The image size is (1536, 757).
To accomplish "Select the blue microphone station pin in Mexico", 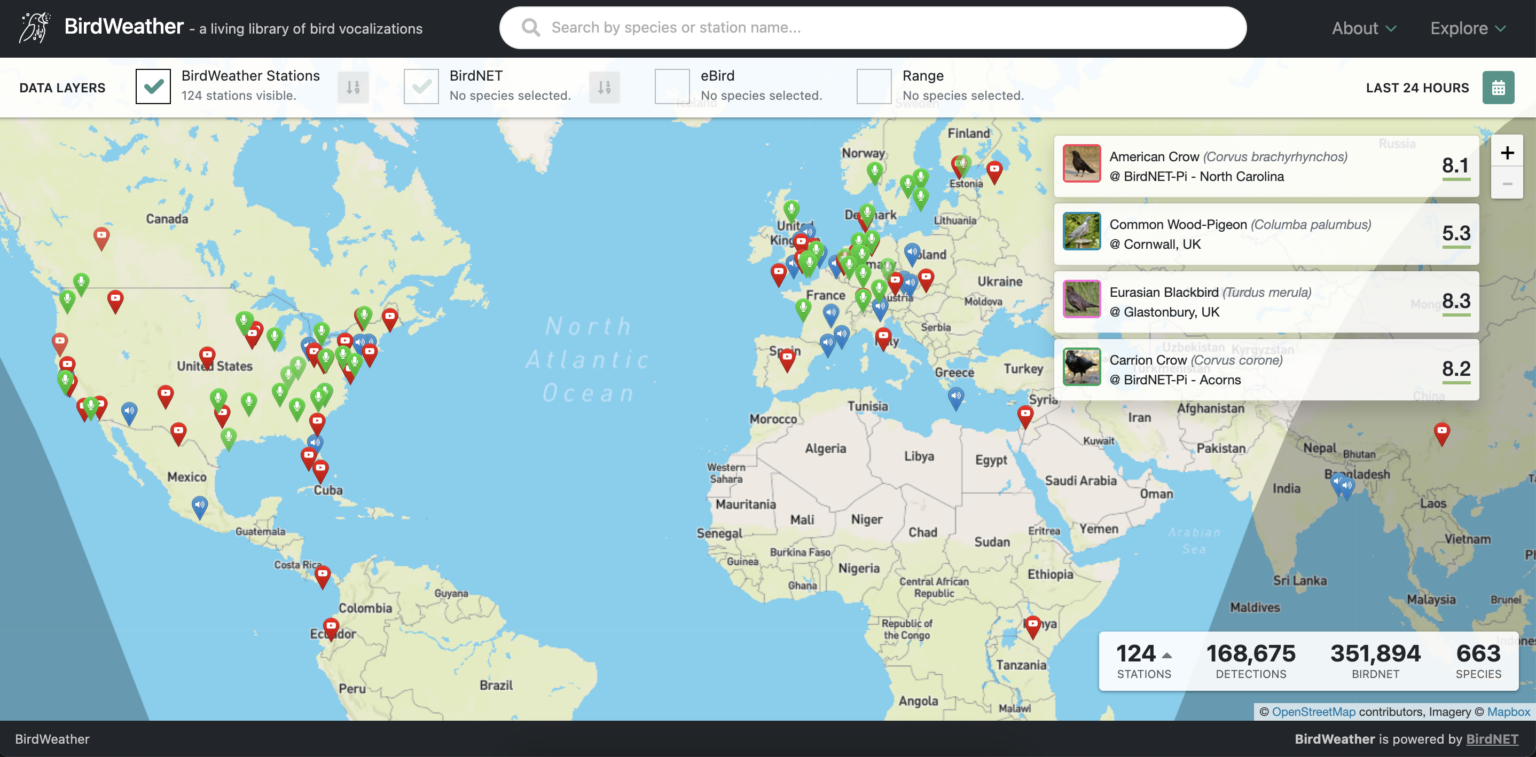I will (x=199, y=506).
